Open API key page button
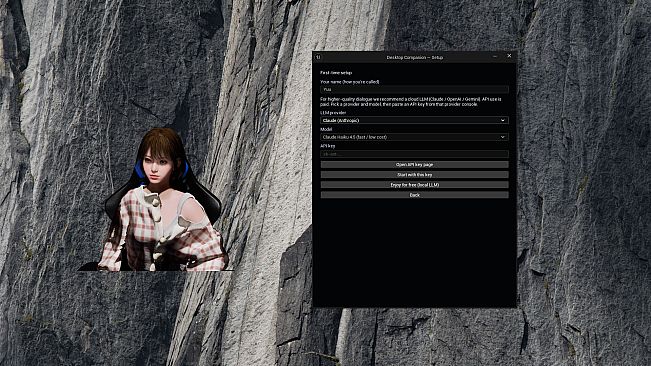Viewport: 651px width, 366px height. [414, 165]
